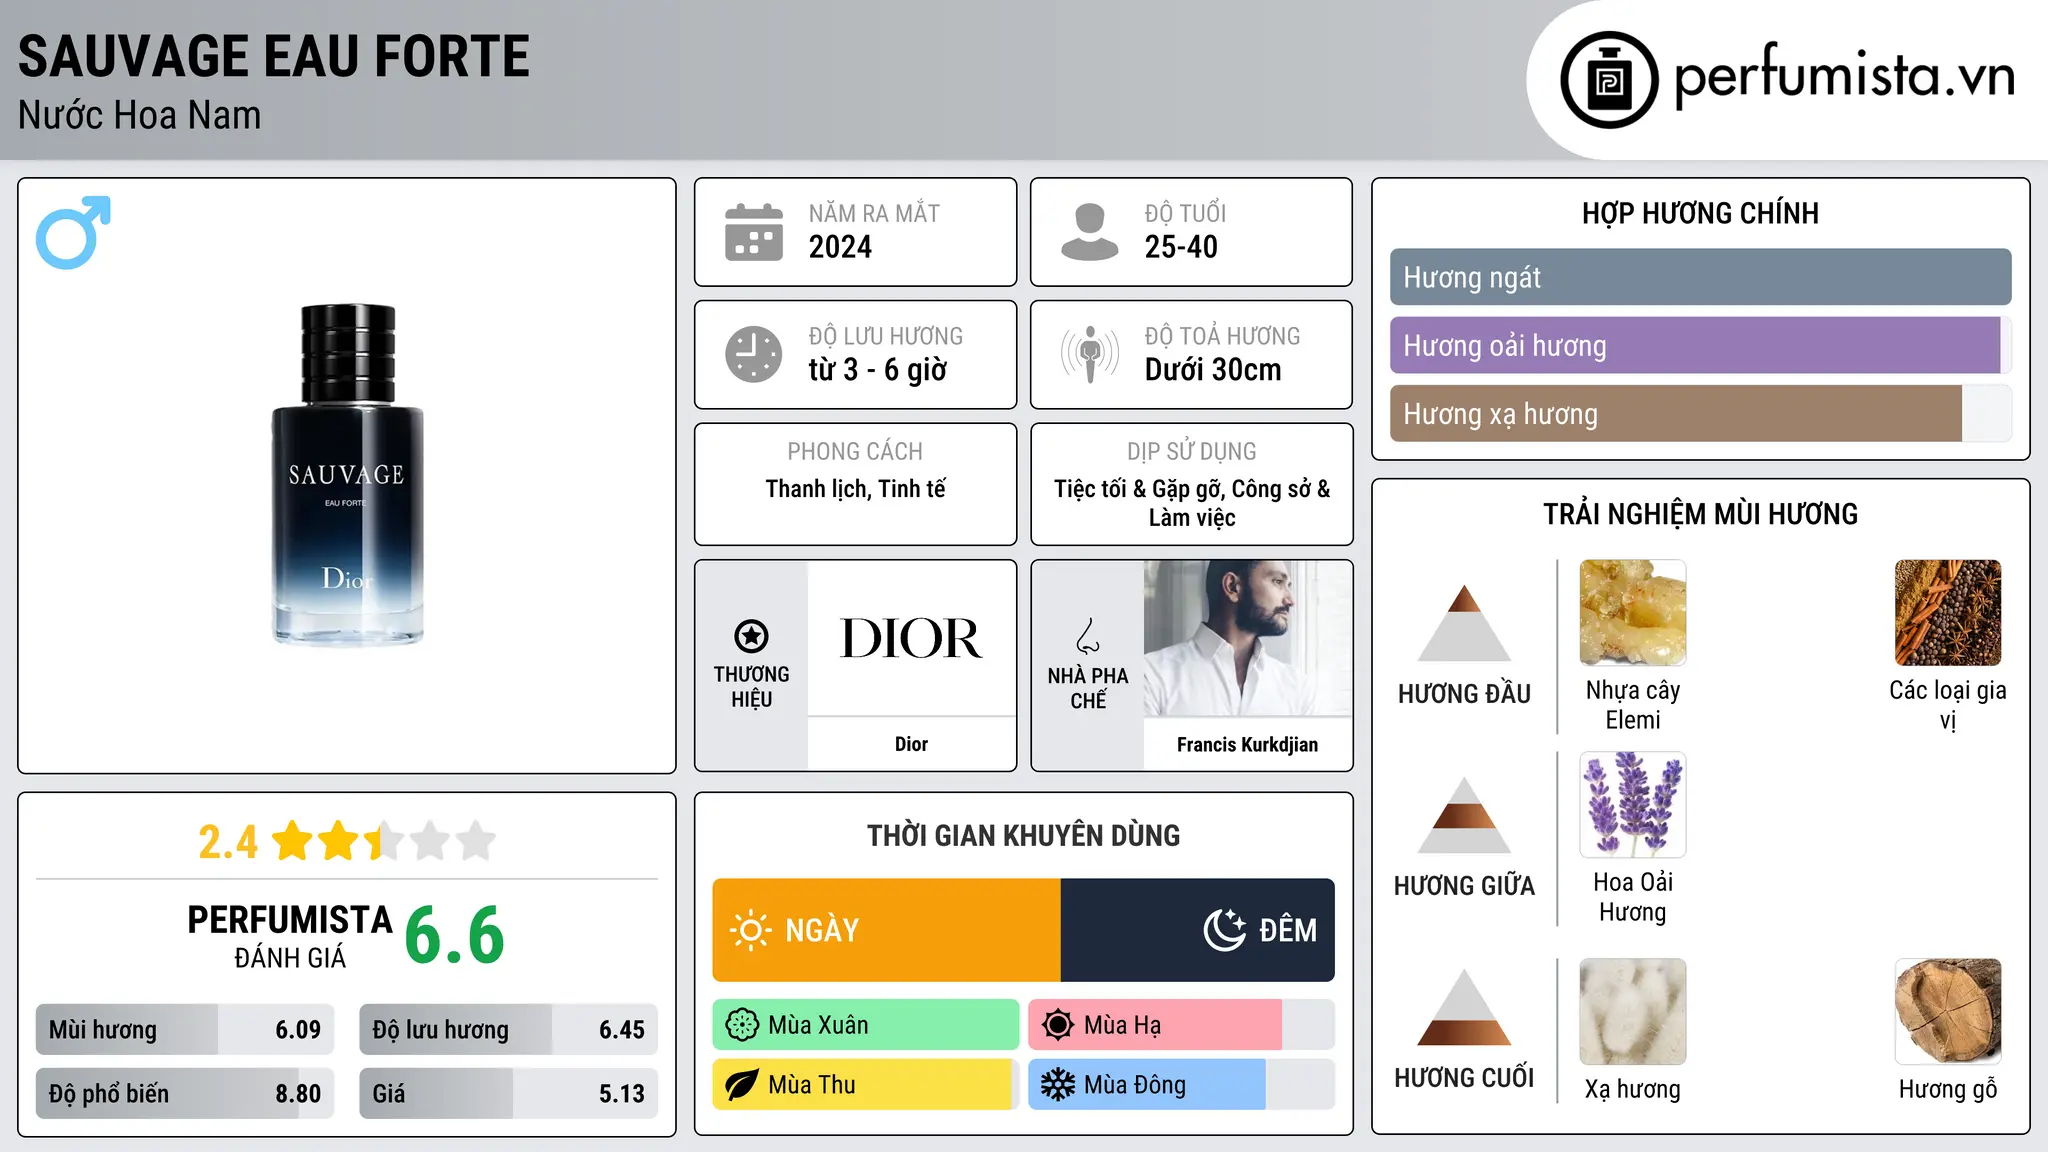
Task: Select the Mùa Thu season bar
Action: pyautogui.click(x=866, y=1085)
